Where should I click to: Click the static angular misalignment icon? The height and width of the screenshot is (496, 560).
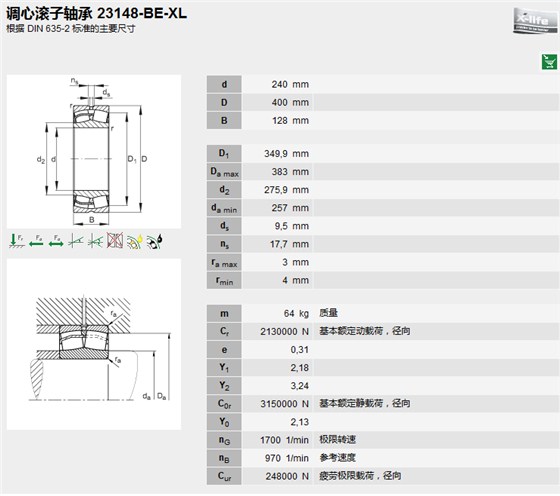pyautogui.click(x=76, y=241)
